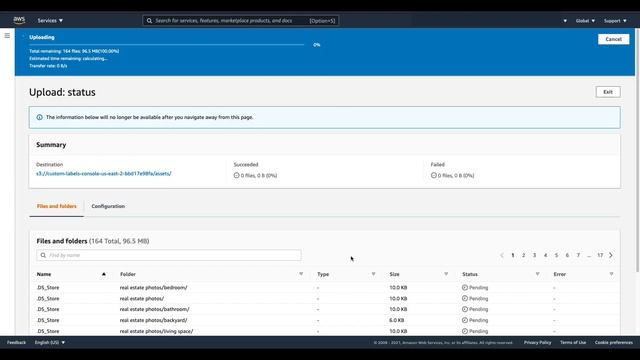Image resolution: width=640 pixels, height=360 pixels.
Task: Click Pending clock icon for living space row
Action: (x=464, y=331)
